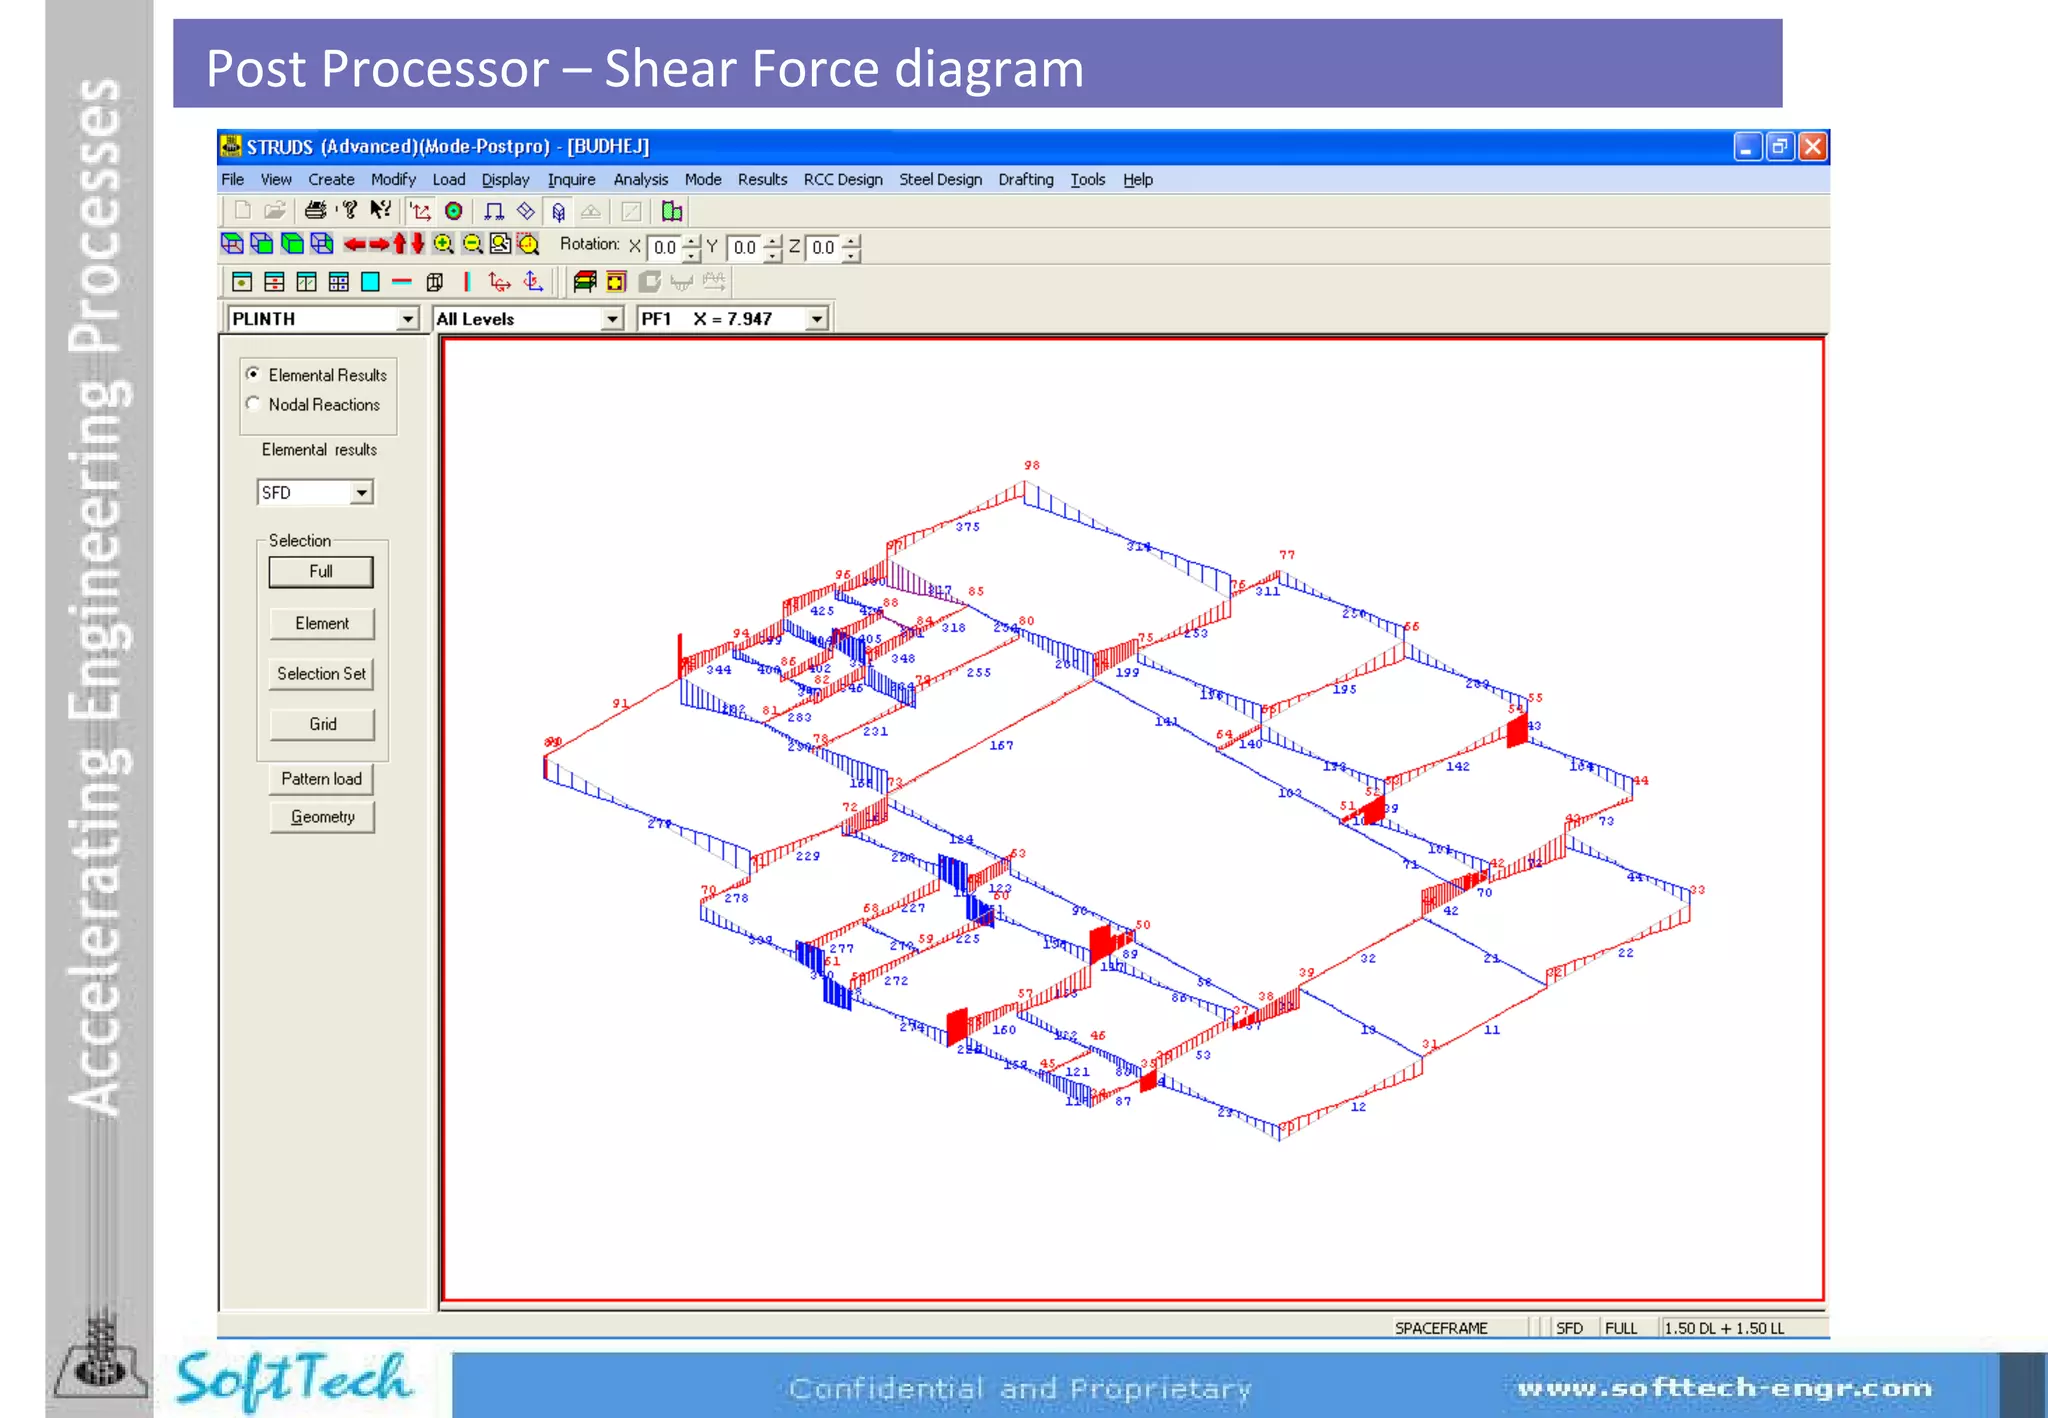
Task: Click the 1.50 DL + 1.50 LL status
Action: (x=1725, y=1328)
